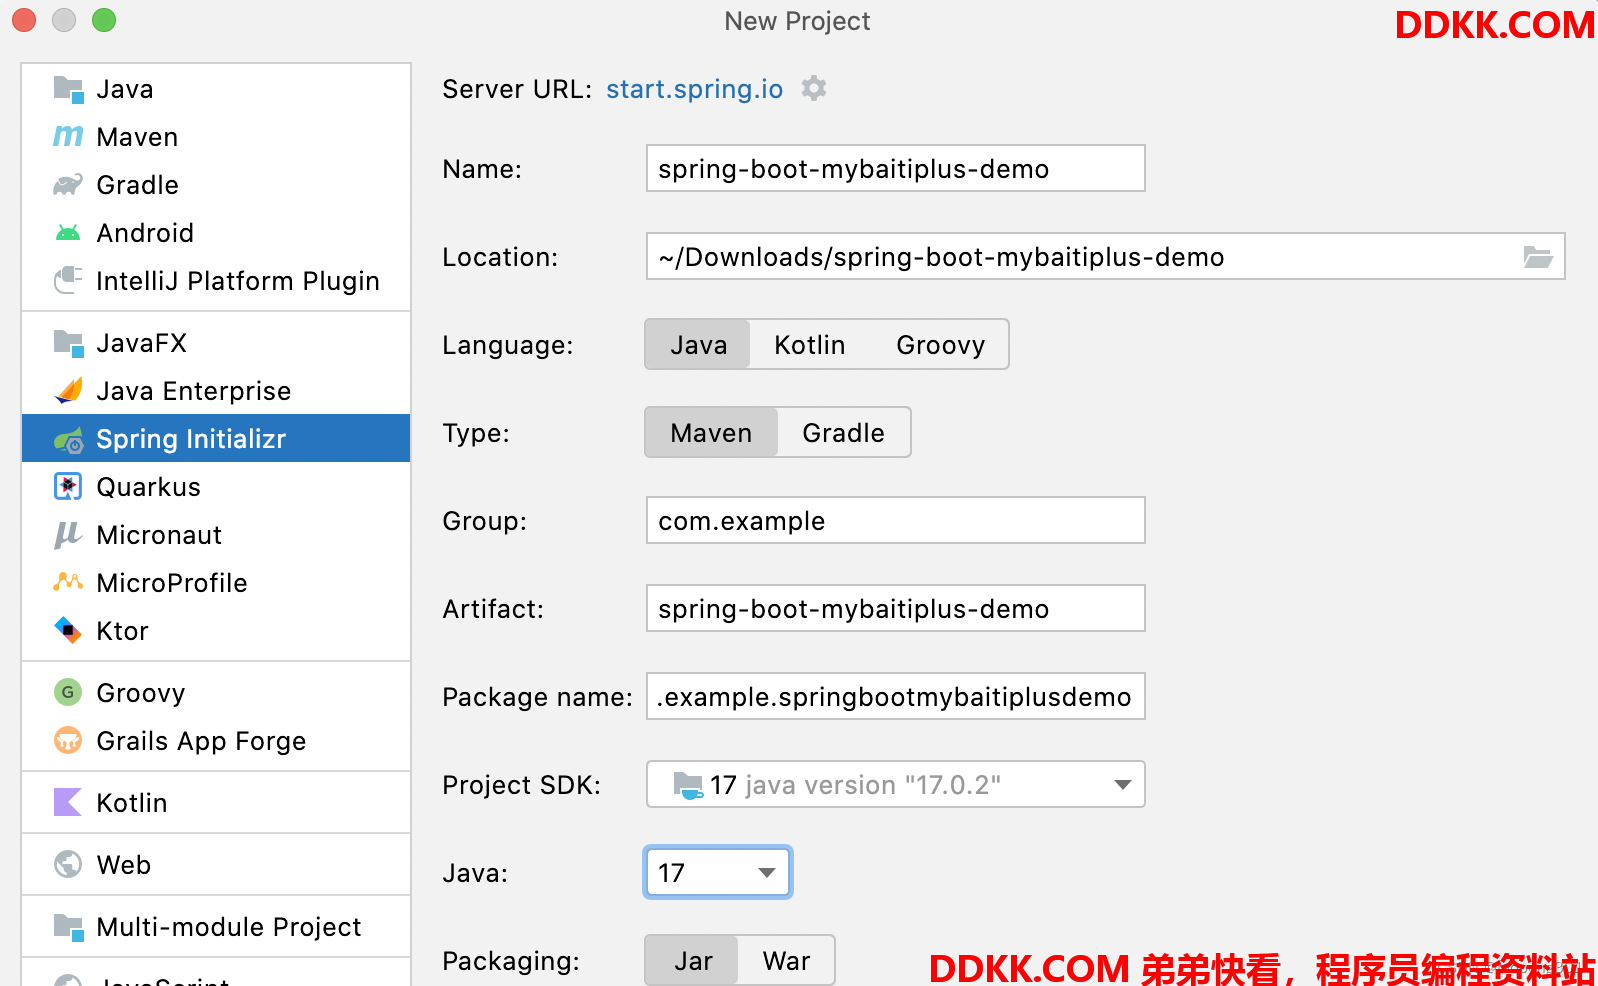Choose the Maven icon in sidebar
The height and width of the screenshot is (986, 1598).
(x=68, y=137)
